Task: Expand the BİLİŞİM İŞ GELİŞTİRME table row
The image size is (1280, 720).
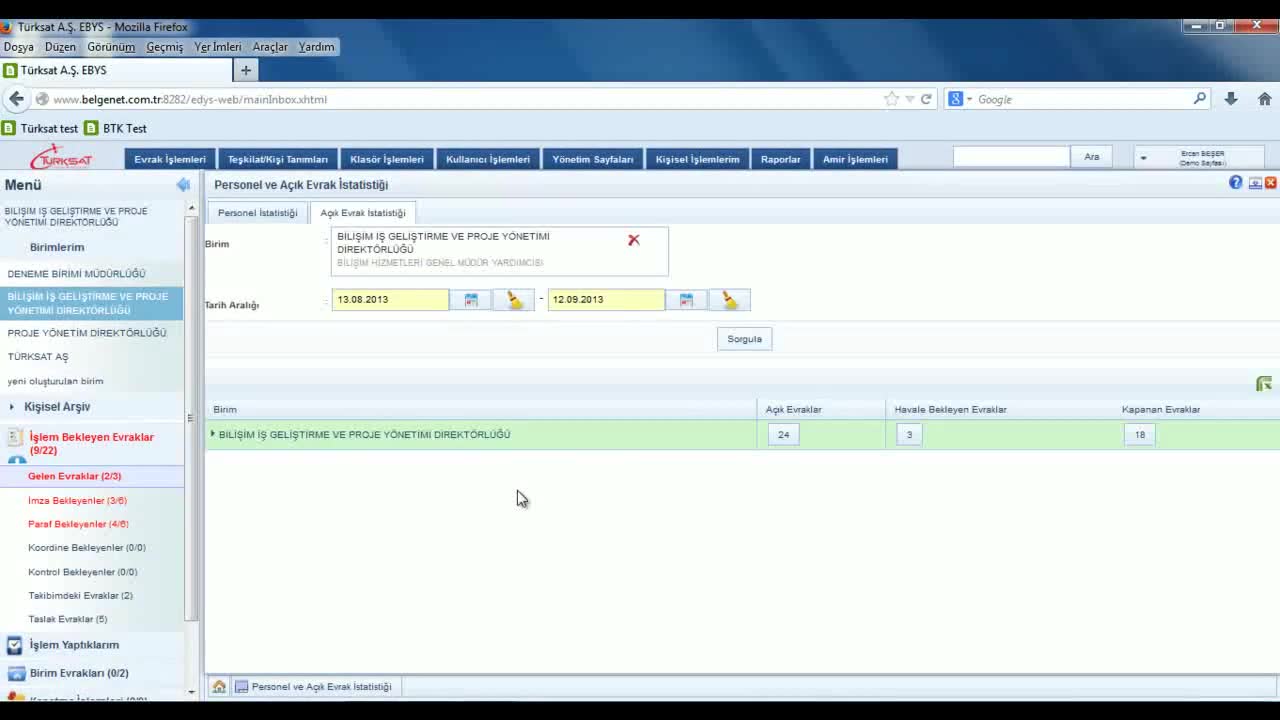Action: click(213, 434)
